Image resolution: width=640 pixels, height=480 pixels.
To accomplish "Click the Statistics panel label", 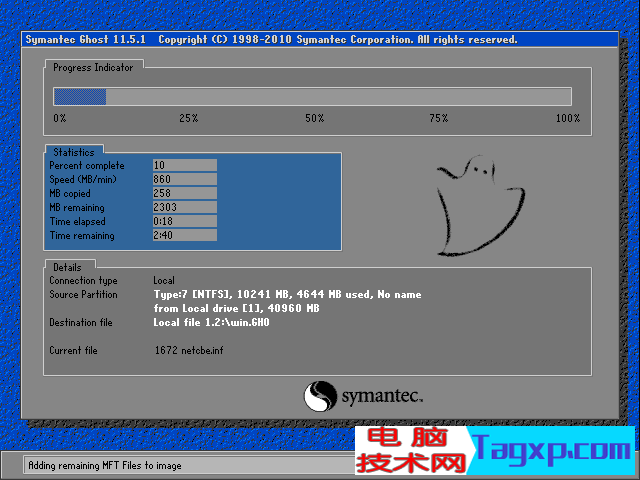I will (74, 152).
